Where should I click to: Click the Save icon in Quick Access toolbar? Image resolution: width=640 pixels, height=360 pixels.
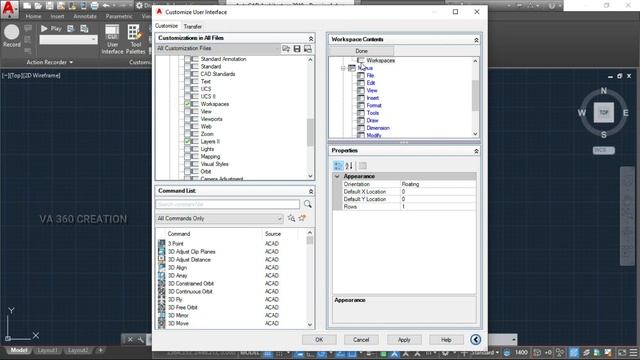[x=50, y=6]
